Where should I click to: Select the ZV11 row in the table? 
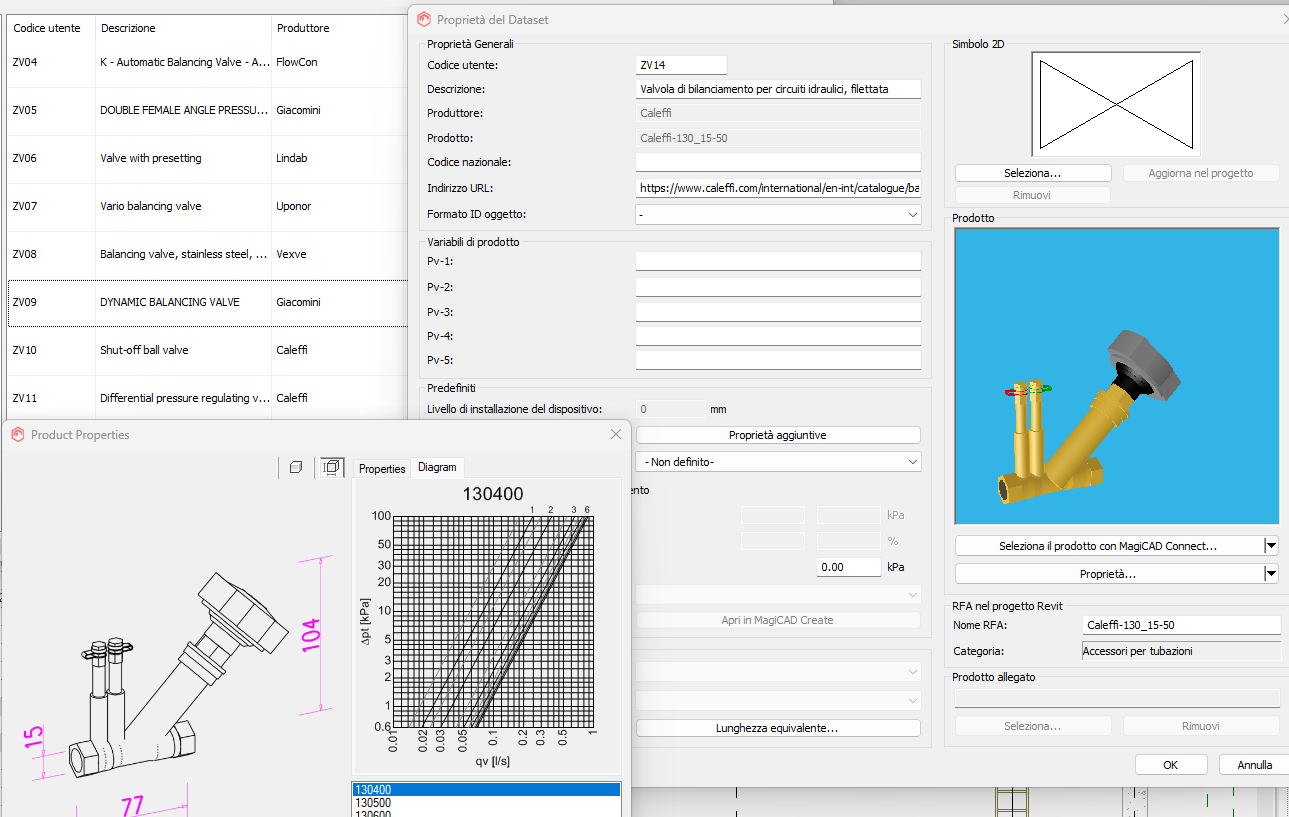point(206,398)
